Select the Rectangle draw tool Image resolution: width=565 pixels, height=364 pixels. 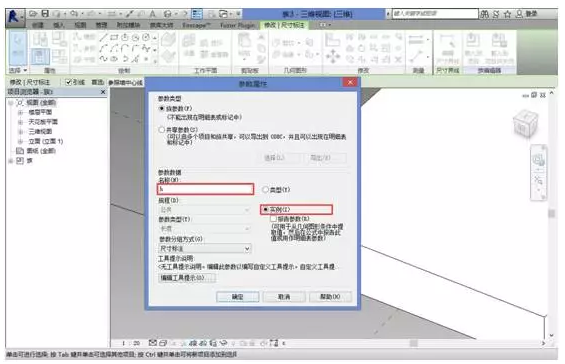[x=114, y=37]
